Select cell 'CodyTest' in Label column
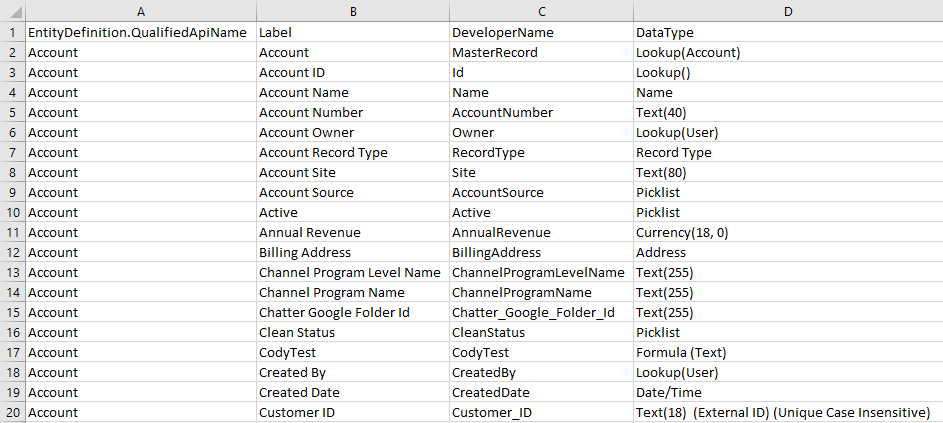The image size is (943, 423). (x=353, y=353)
